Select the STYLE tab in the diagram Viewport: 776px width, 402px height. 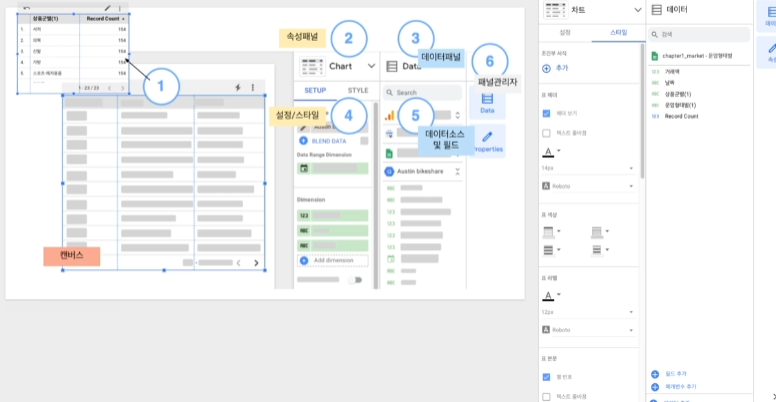point(358,91)
